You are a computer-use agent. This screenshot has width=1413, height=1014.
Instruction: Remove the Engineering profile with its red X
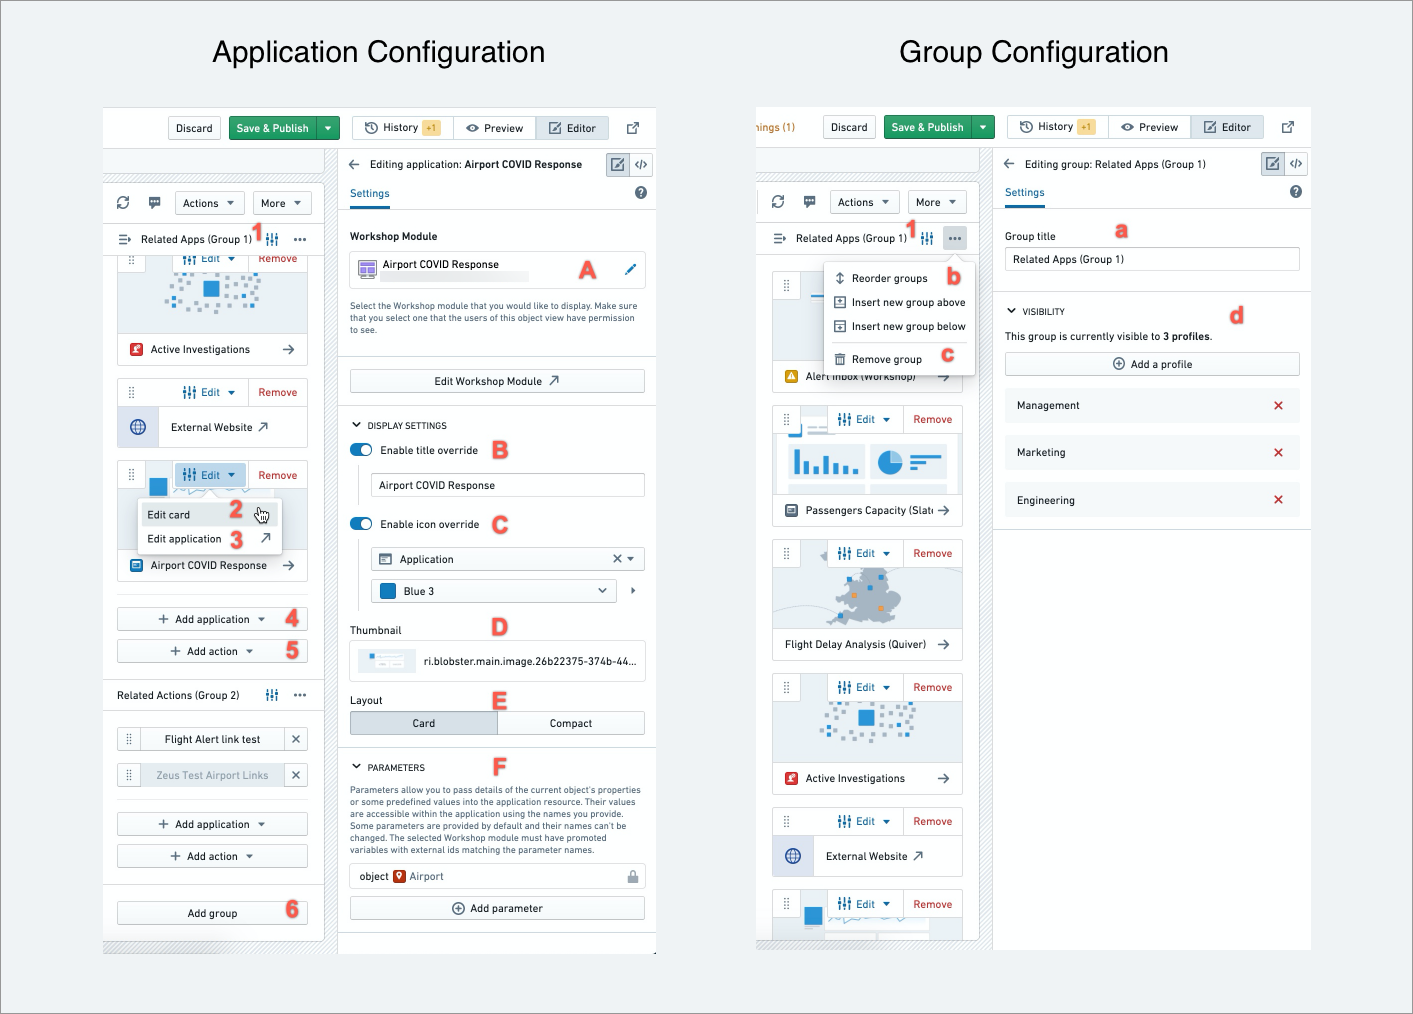[1278, 500]
